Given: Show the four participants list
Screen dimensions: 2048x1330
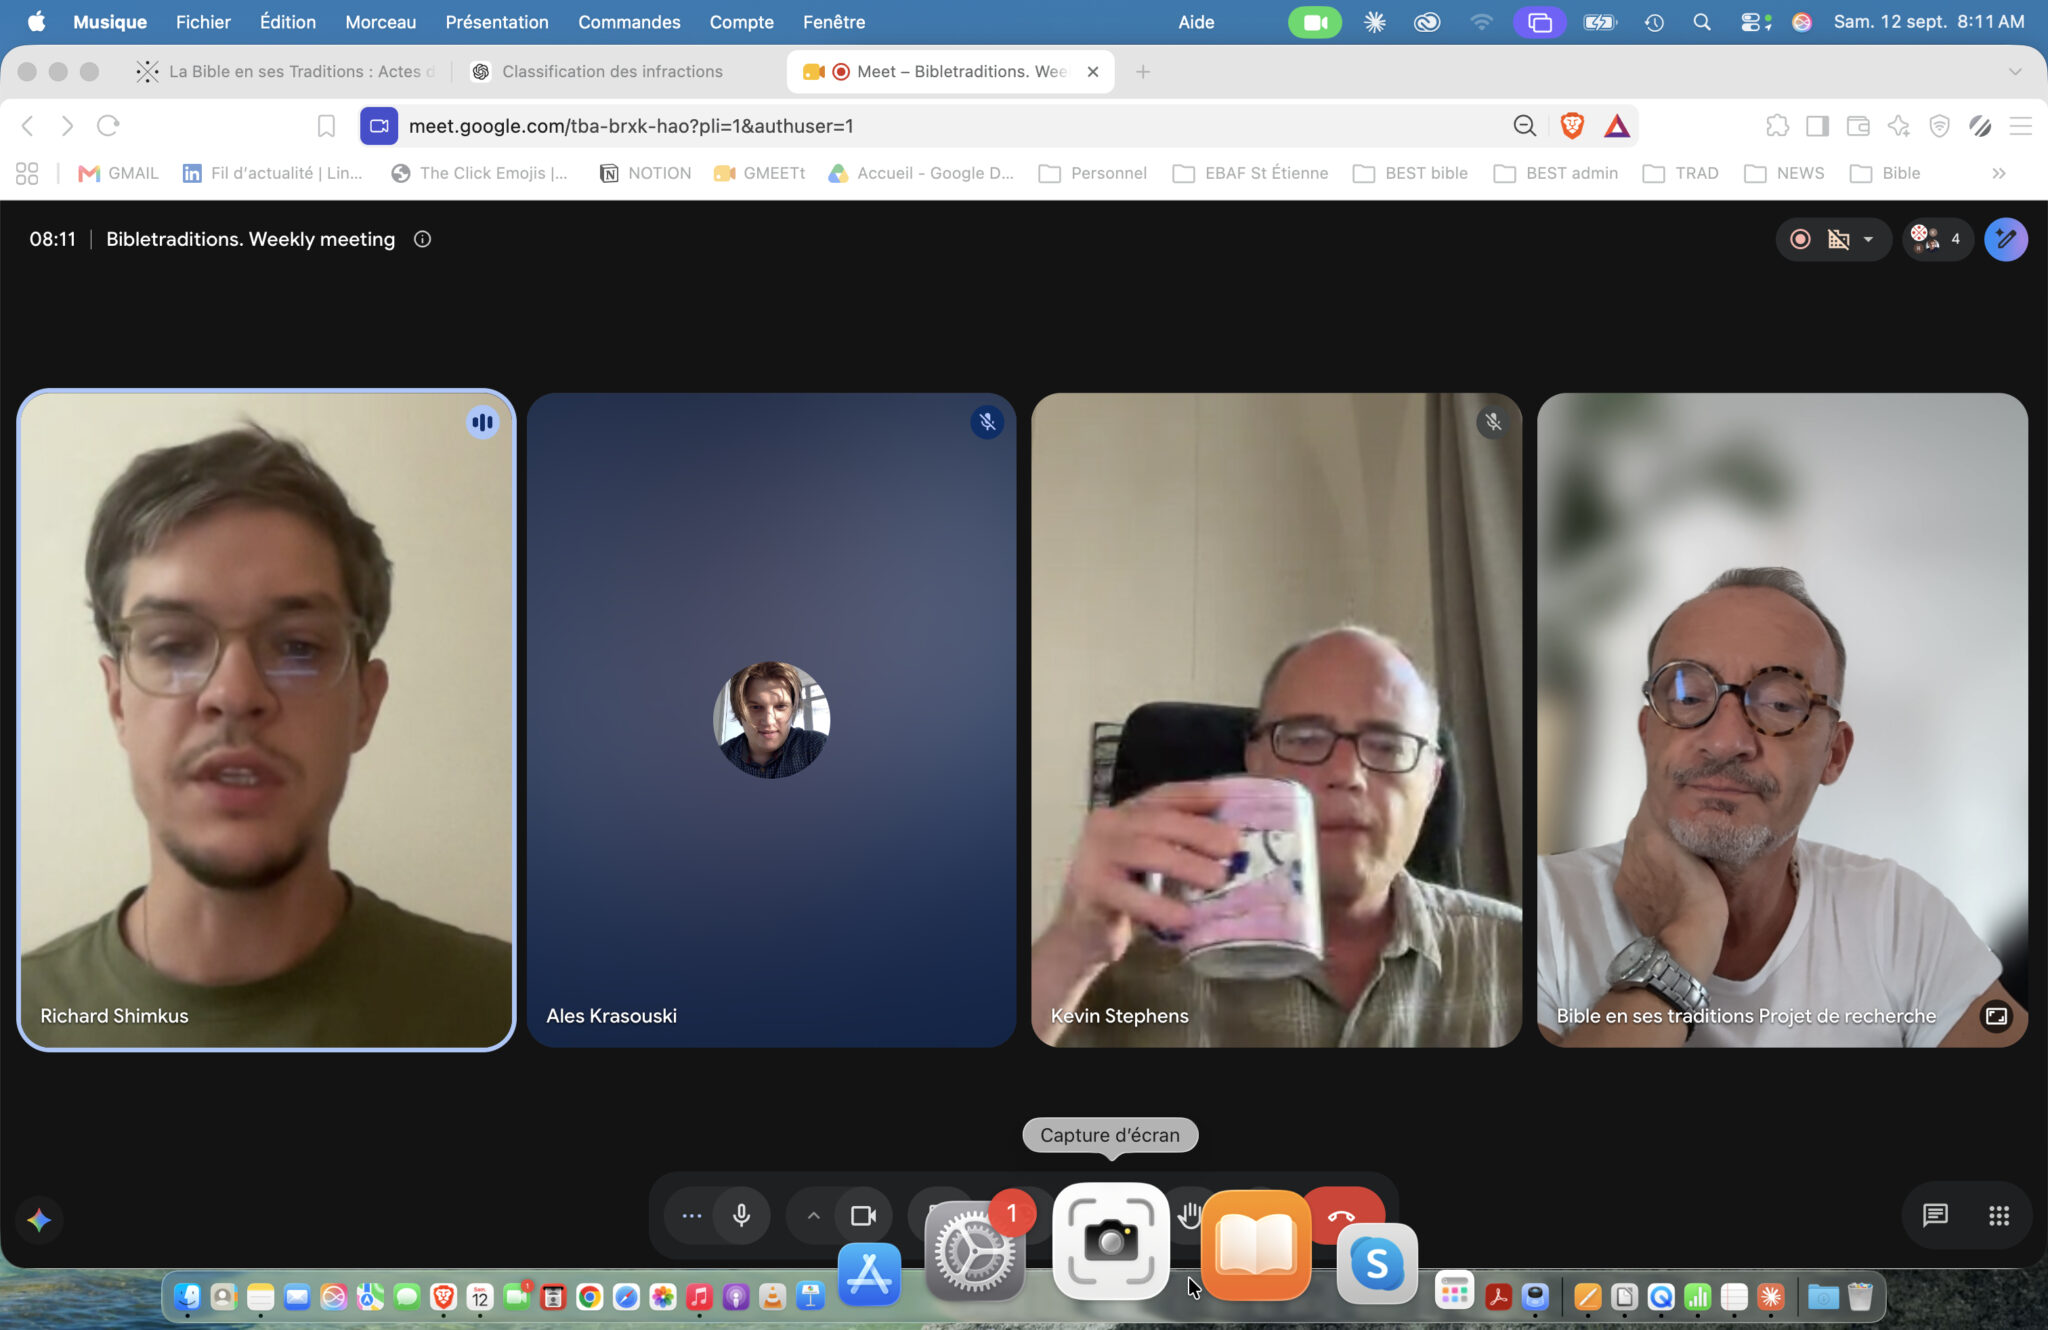Looking at the screenshot, I should coord(1937,239).
